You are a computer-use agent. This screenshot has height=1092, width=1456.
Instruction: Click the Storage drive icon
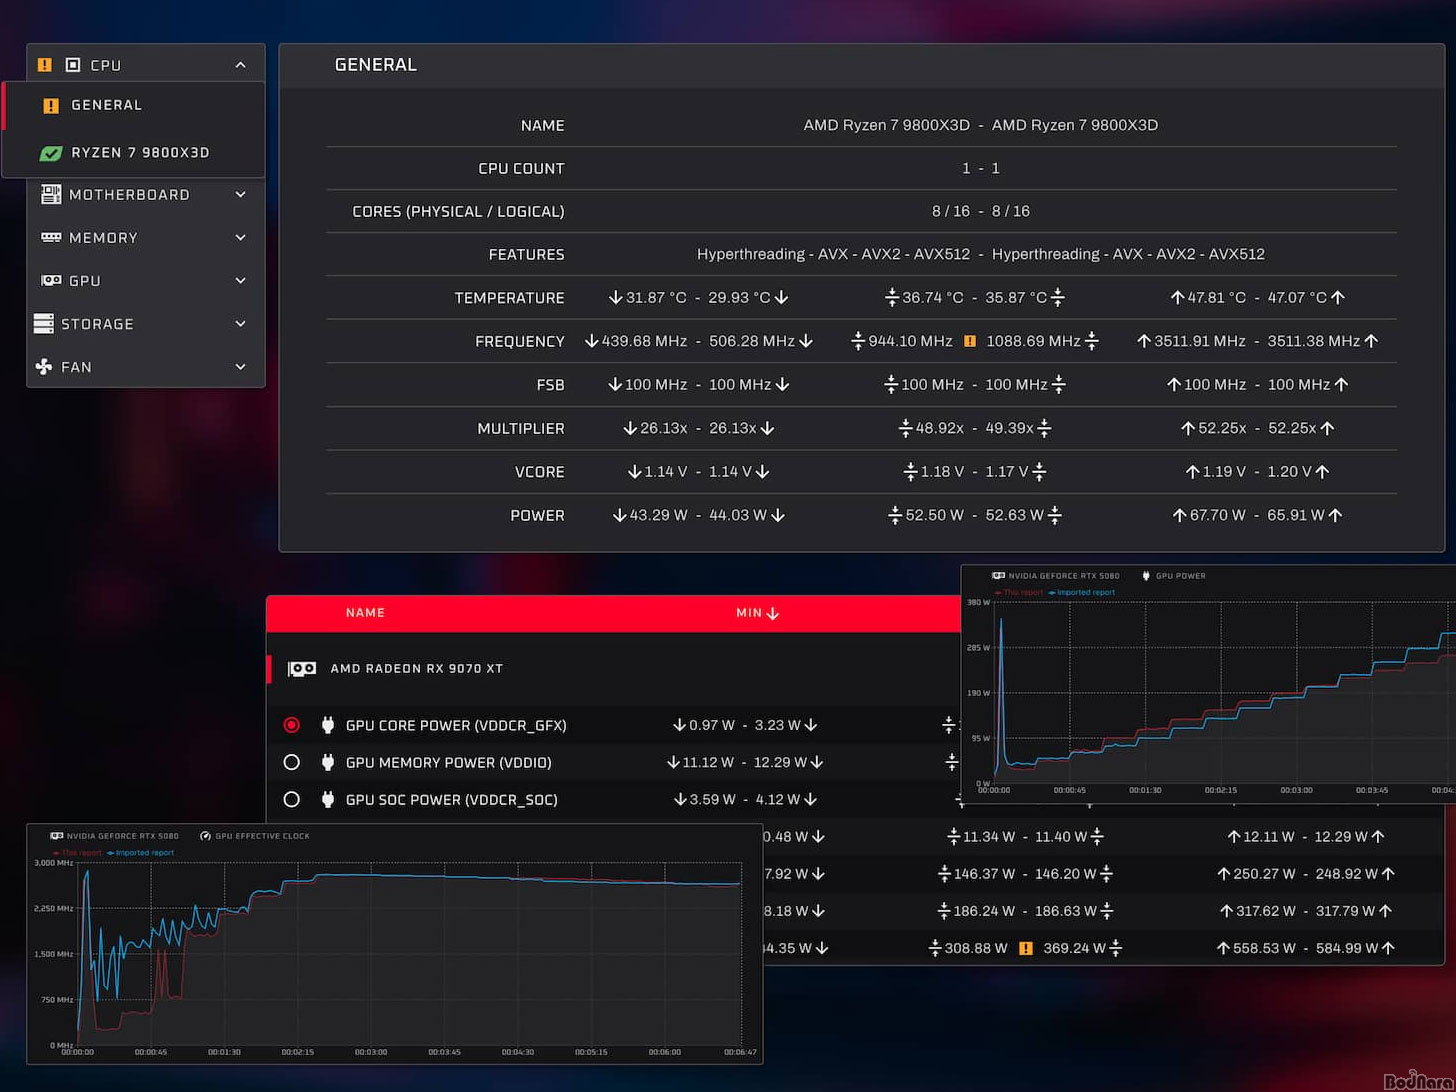(x=44, y=324)
